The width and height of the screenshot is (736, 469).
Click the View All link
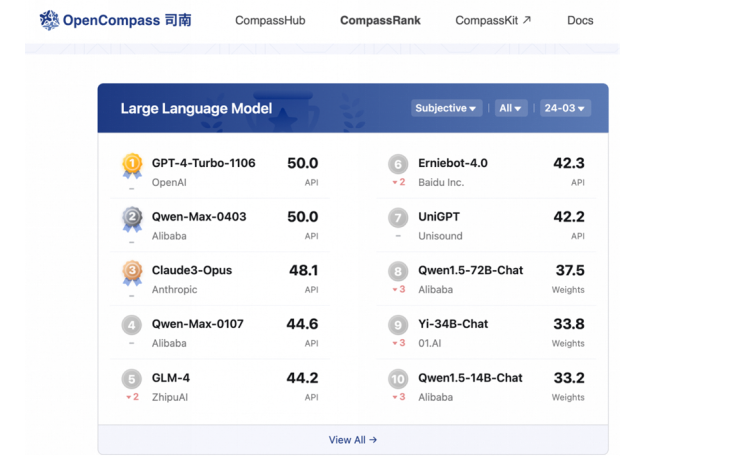[353, 440]
